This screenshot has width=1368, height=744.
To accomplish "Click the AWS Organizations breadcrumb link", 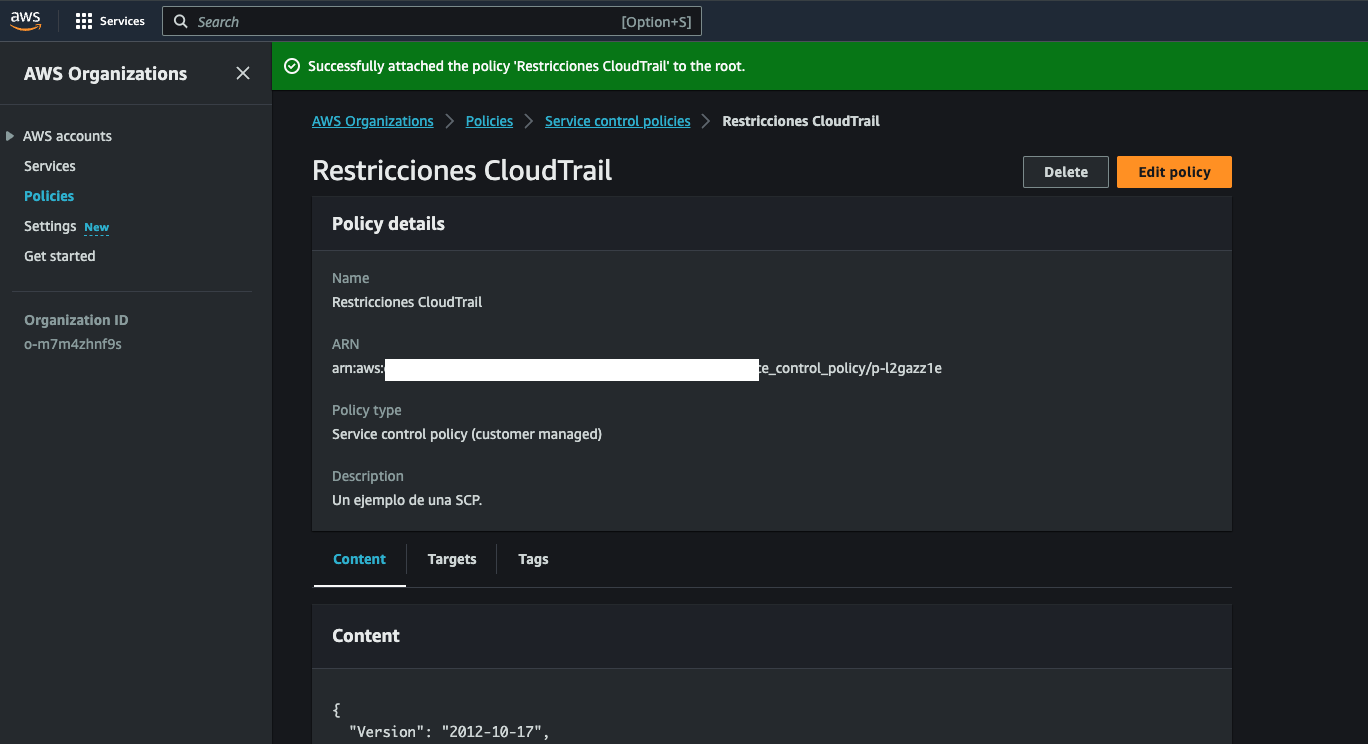I will [372, 121].
